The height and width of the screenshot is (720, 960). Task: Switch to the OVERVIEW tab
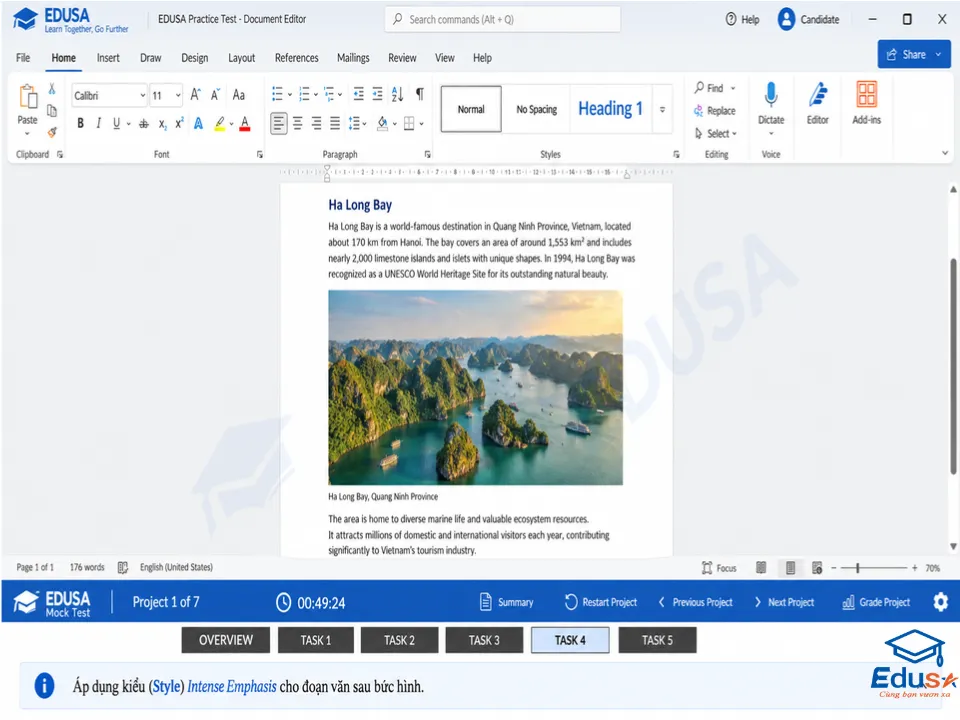click(225, 640)
